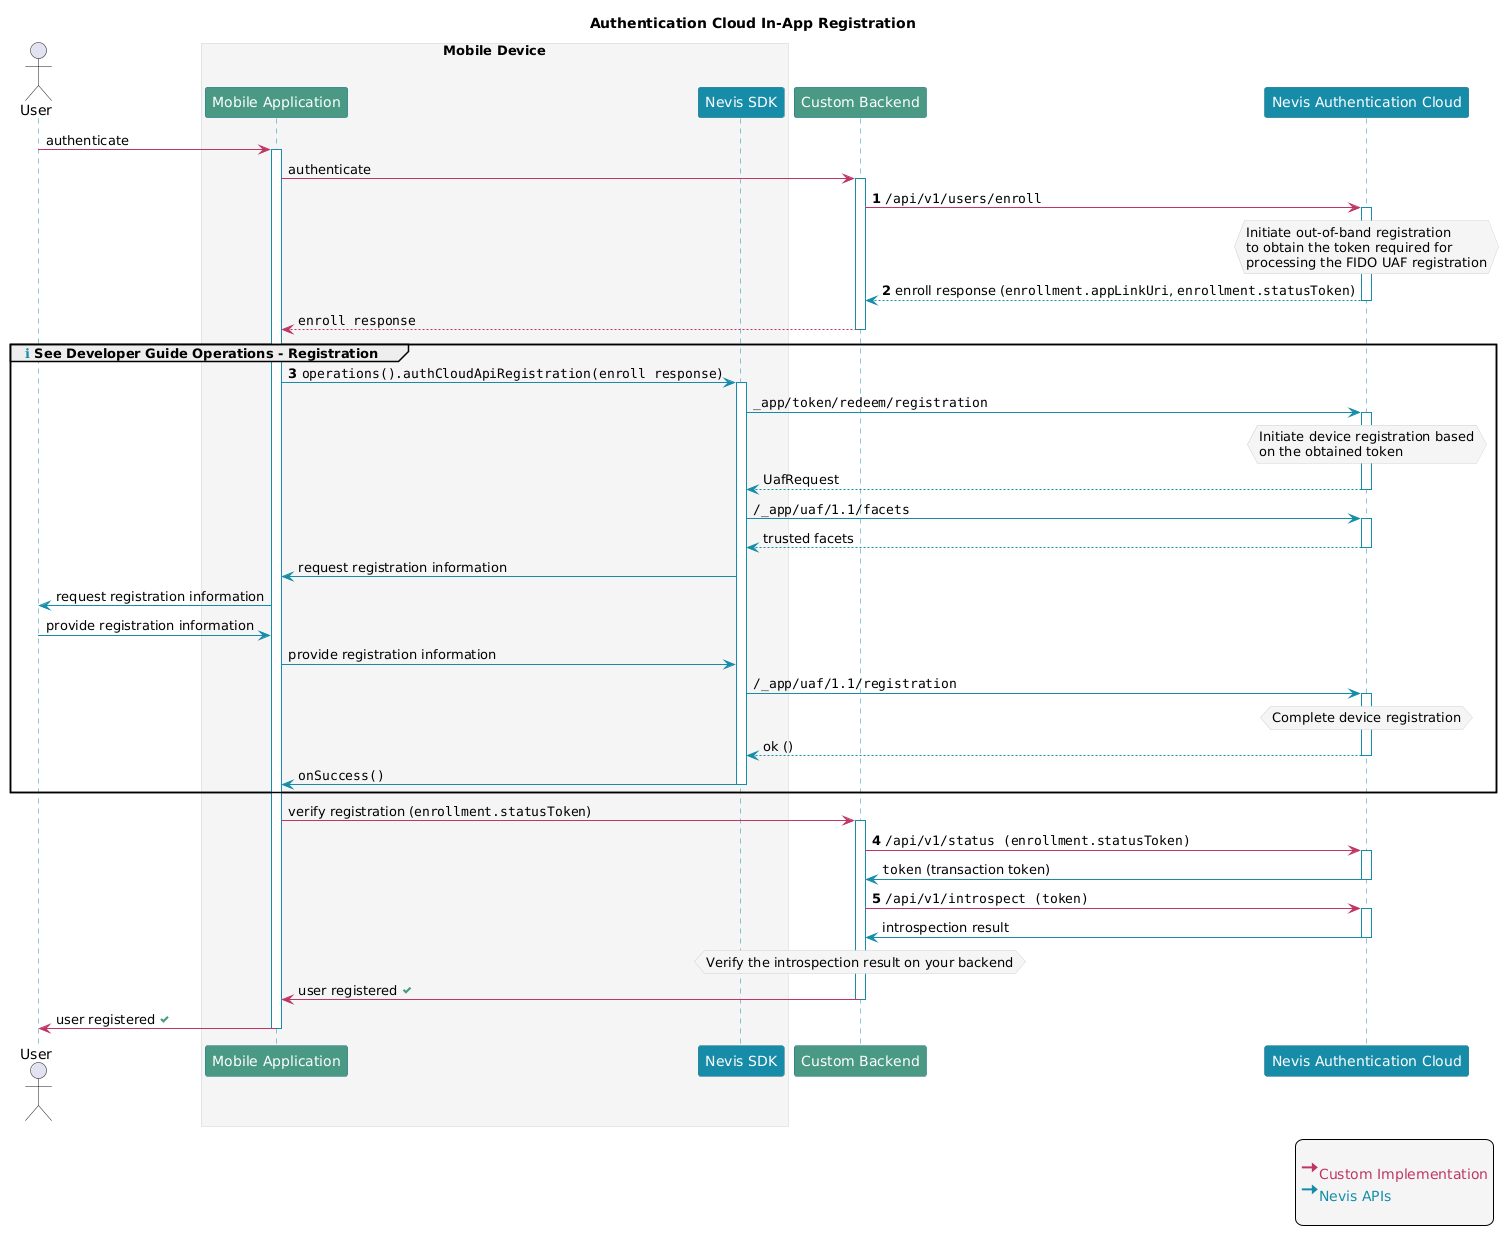Click the Complete device registration note
The image size is (1512, 1244).
click(x=1366, y=718)
